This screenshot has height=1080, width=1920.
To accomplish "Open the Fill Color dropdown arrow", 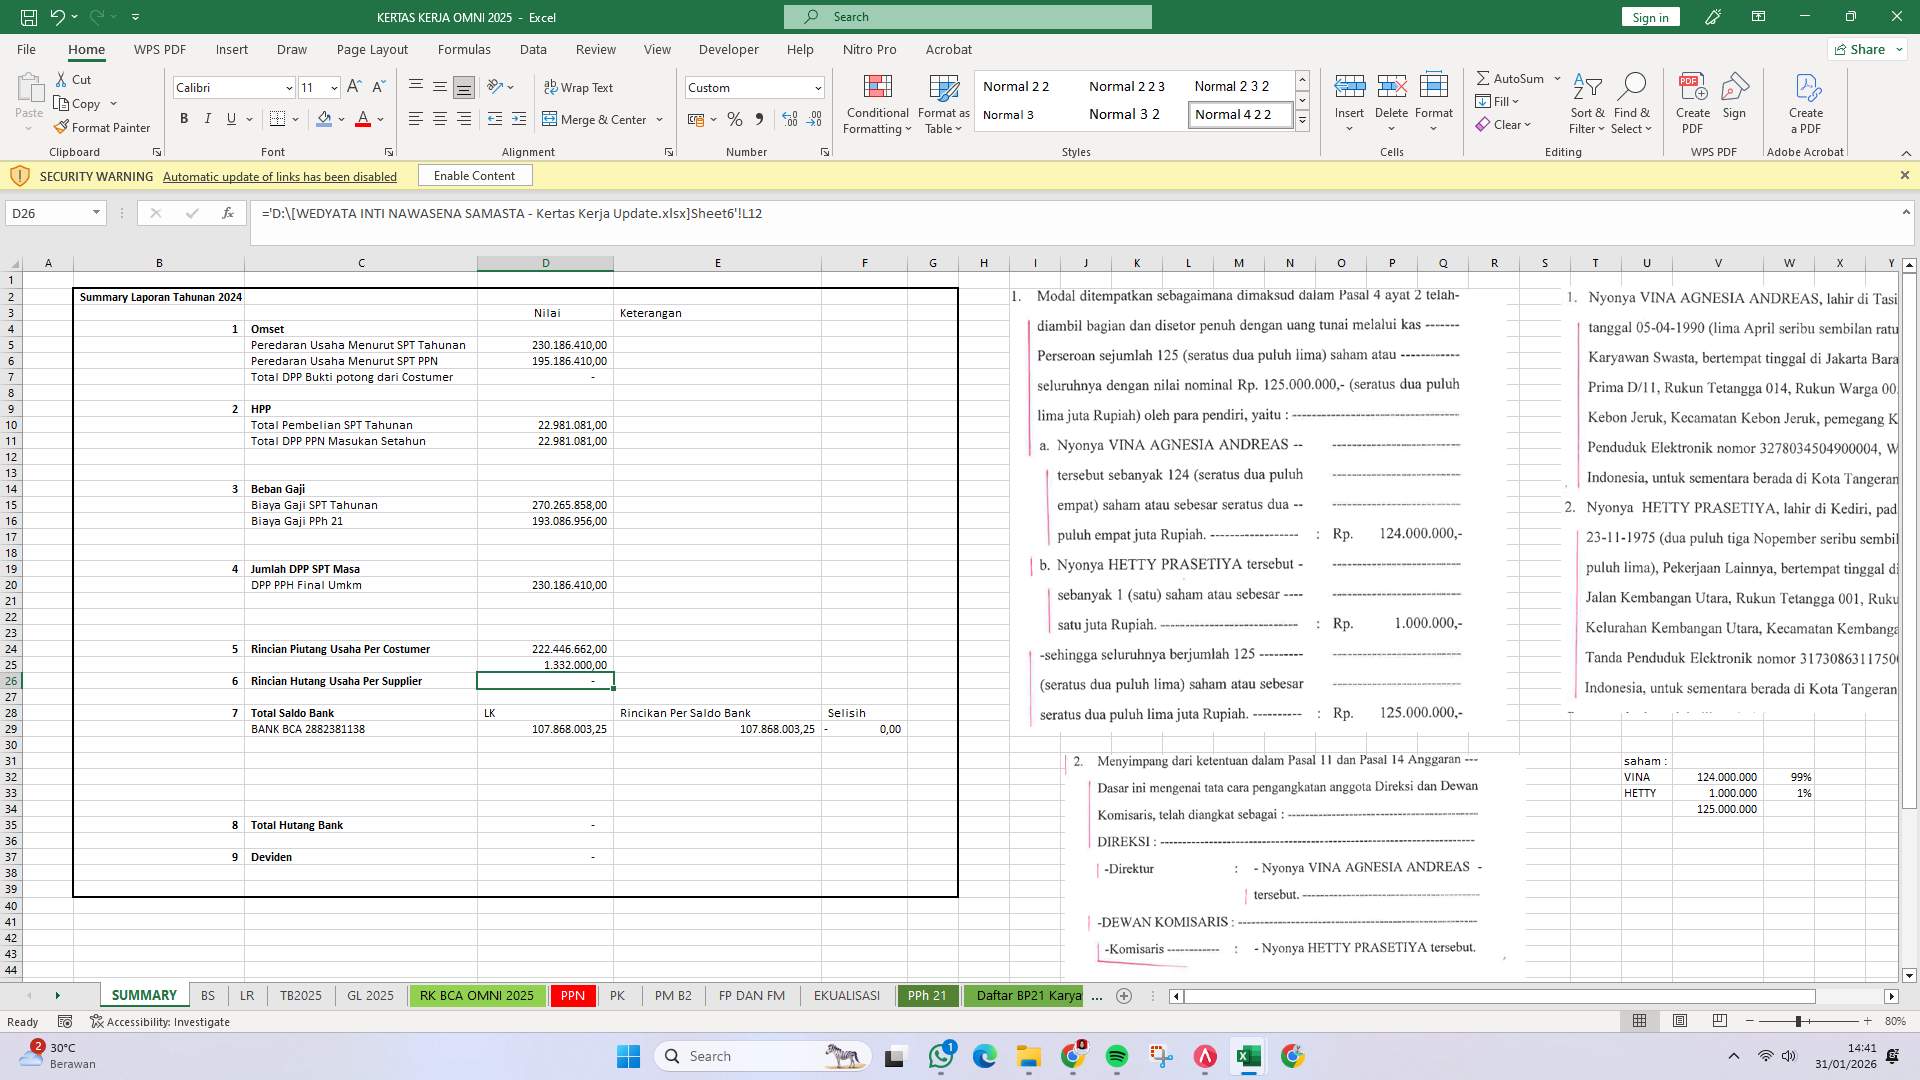I will (x=339, y=119).
